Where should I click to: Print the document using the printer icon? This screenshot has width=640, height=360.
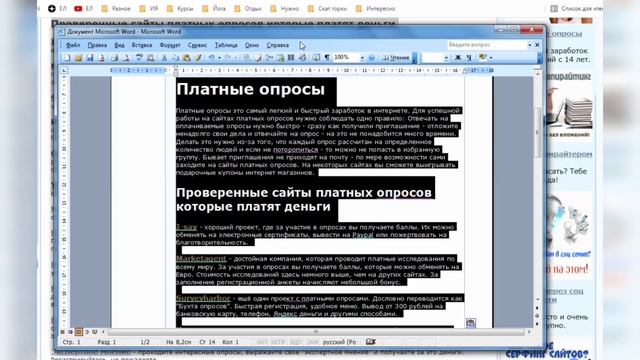[115, 58]
